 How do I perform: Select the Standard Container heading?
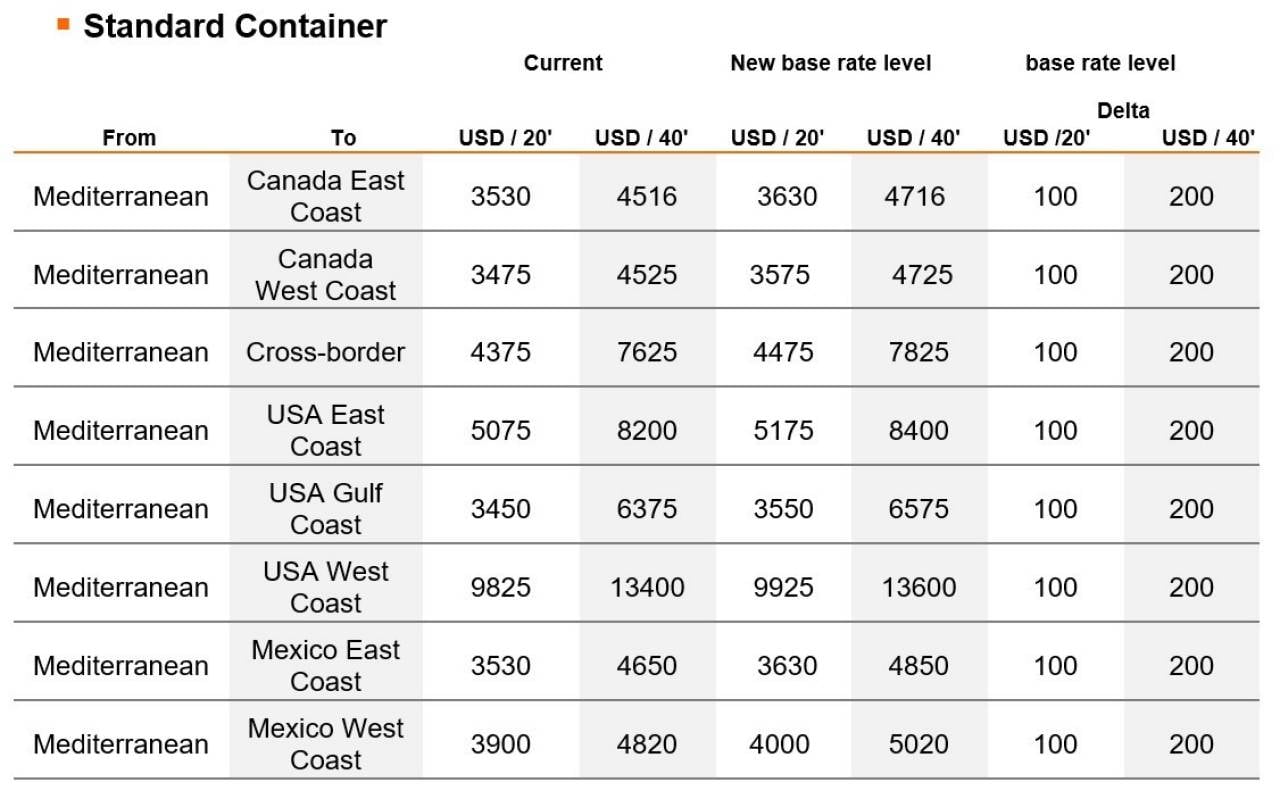(x=235, y=26)
